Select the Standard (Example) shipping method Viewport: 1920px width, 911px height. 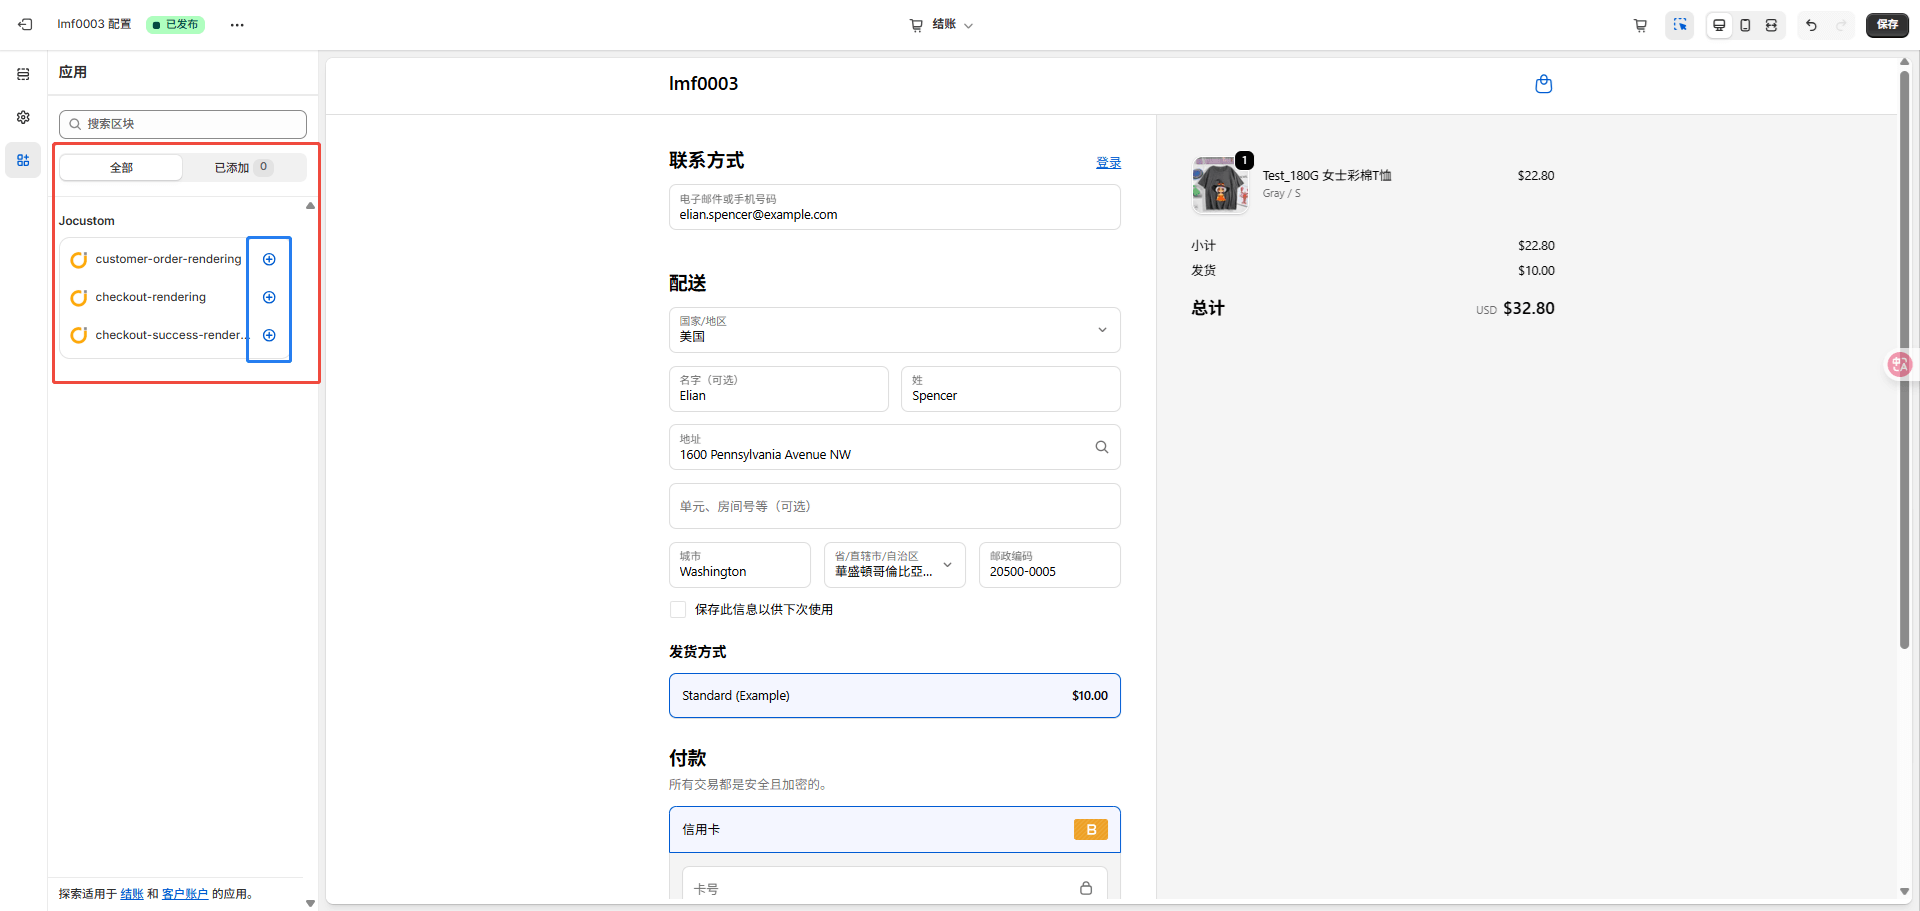[894, 695]
